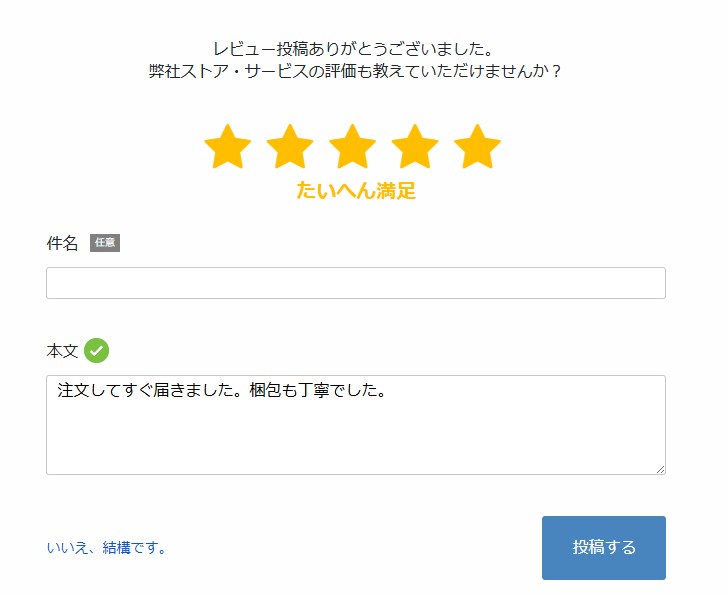727x596 pixels.
Task: Submit the review with 投稿する button
Action: click(x=604, y=548)
